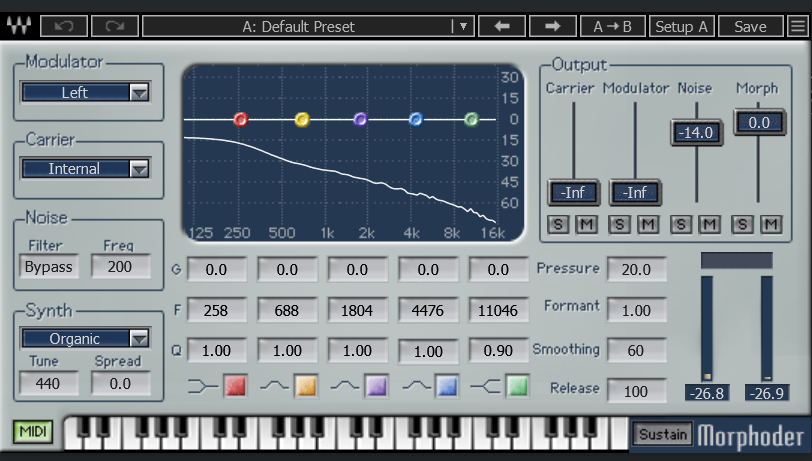Solo the Carrier output
Image resolution: width=812 pixels, height=461 pixels.
pyautogui.click(x=558, y=224)
